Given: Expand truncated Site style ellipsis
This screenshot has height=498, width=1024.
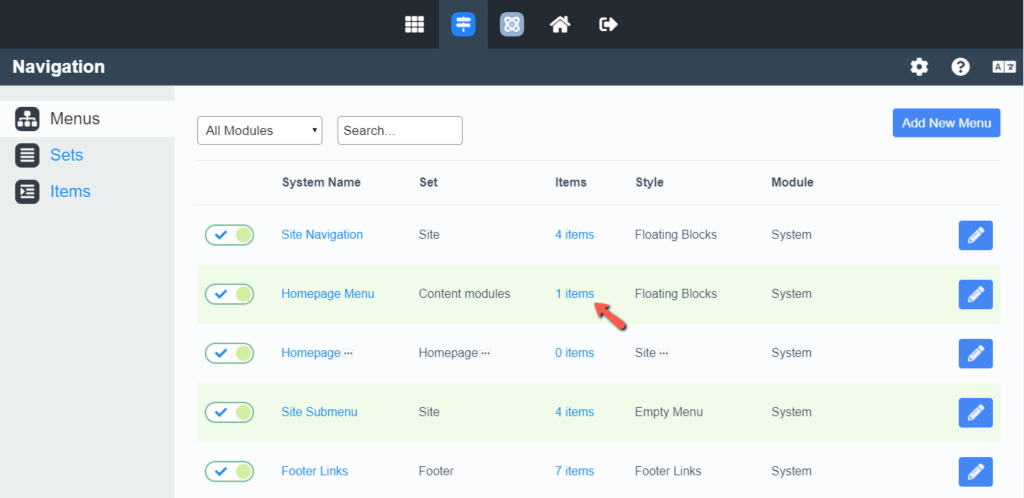Looking at the screenshot, I should coord(664,354).
